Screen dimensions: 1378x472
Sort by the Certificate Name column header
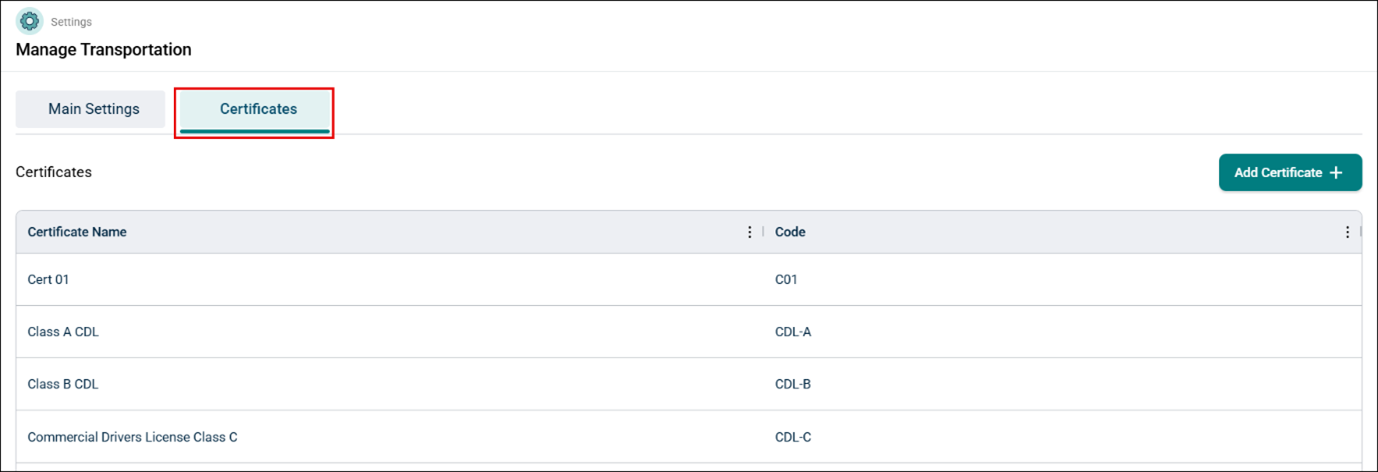coord(77,232)
